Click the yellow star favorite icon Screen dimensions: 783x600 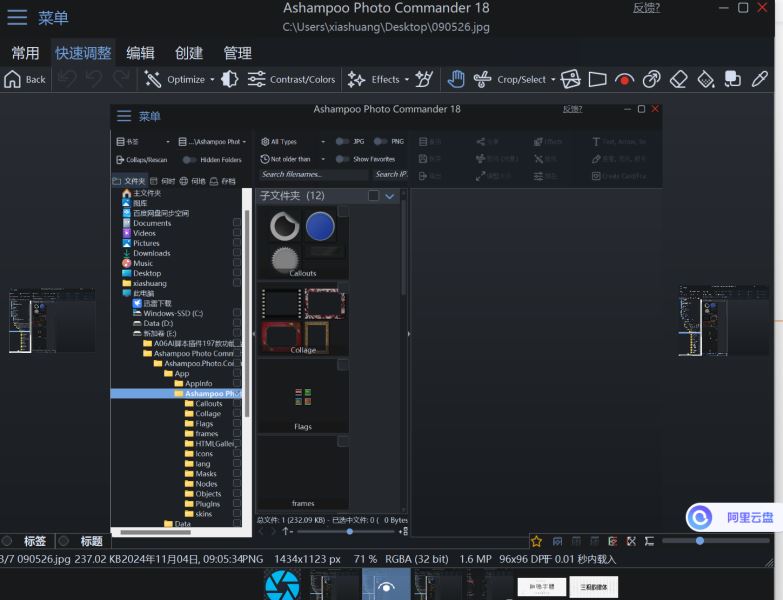click(x=536, y=541)
